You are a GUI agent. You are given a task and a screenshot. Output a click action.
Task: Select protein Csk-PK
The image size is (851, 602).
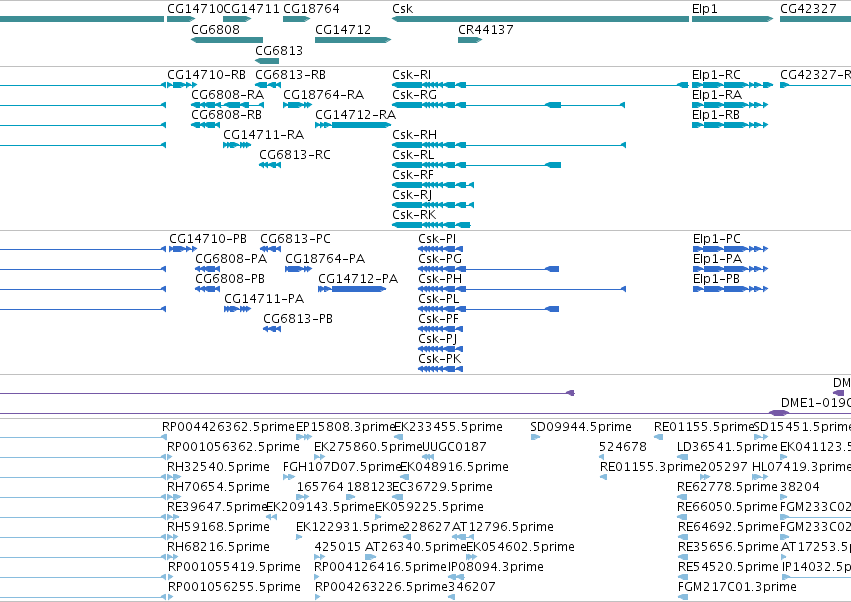click(x=440, y=359)
